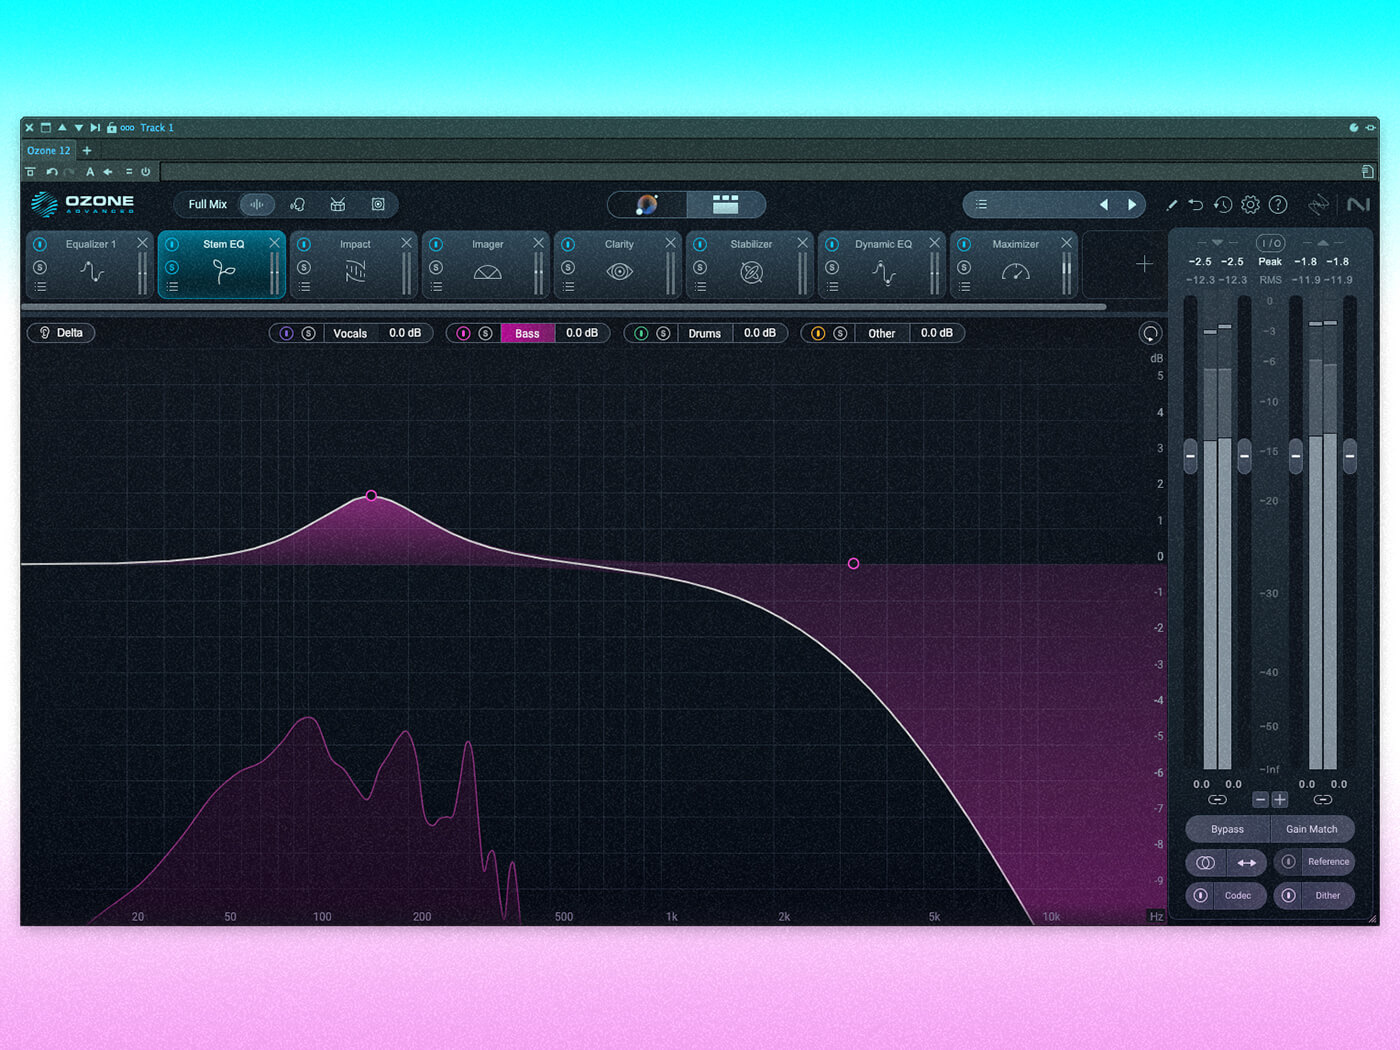
Task: Click the Bypass button
Action: [x=1227, y=829]
